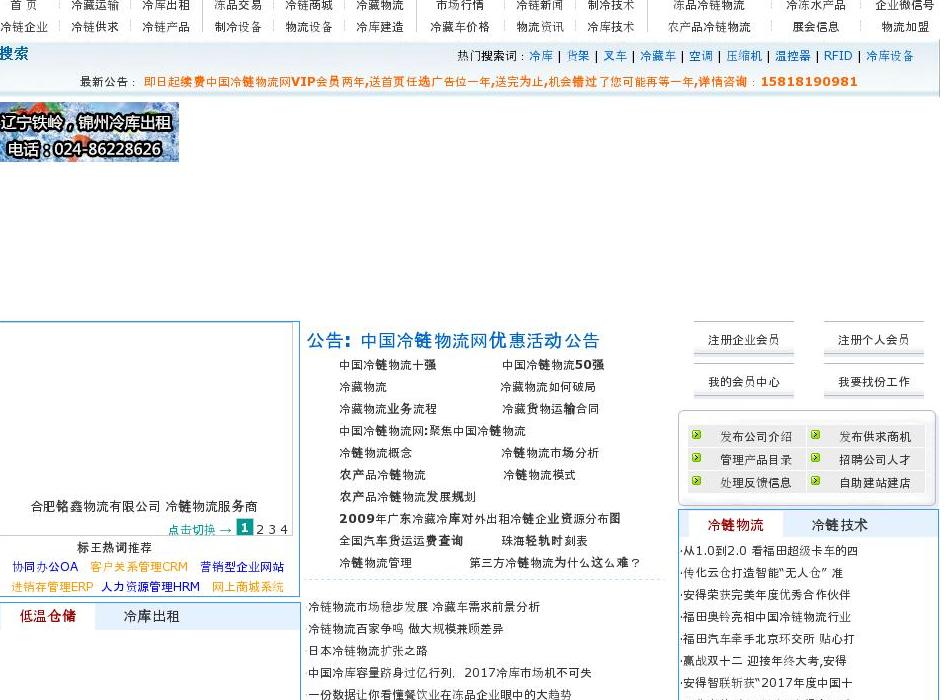Open the 展会信息 navigation link

click(815, 27)
